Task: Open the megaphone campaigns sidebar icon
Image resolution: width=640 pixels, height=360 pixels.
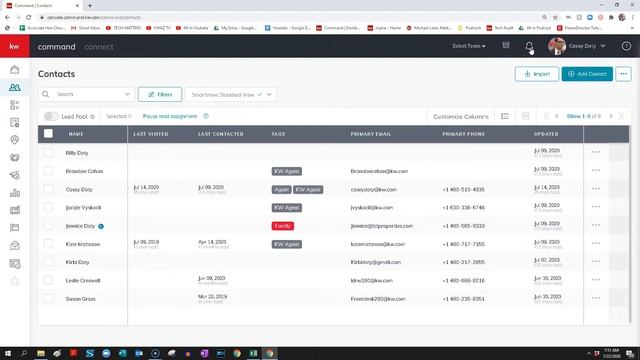Action: click(x=15, y=175)
